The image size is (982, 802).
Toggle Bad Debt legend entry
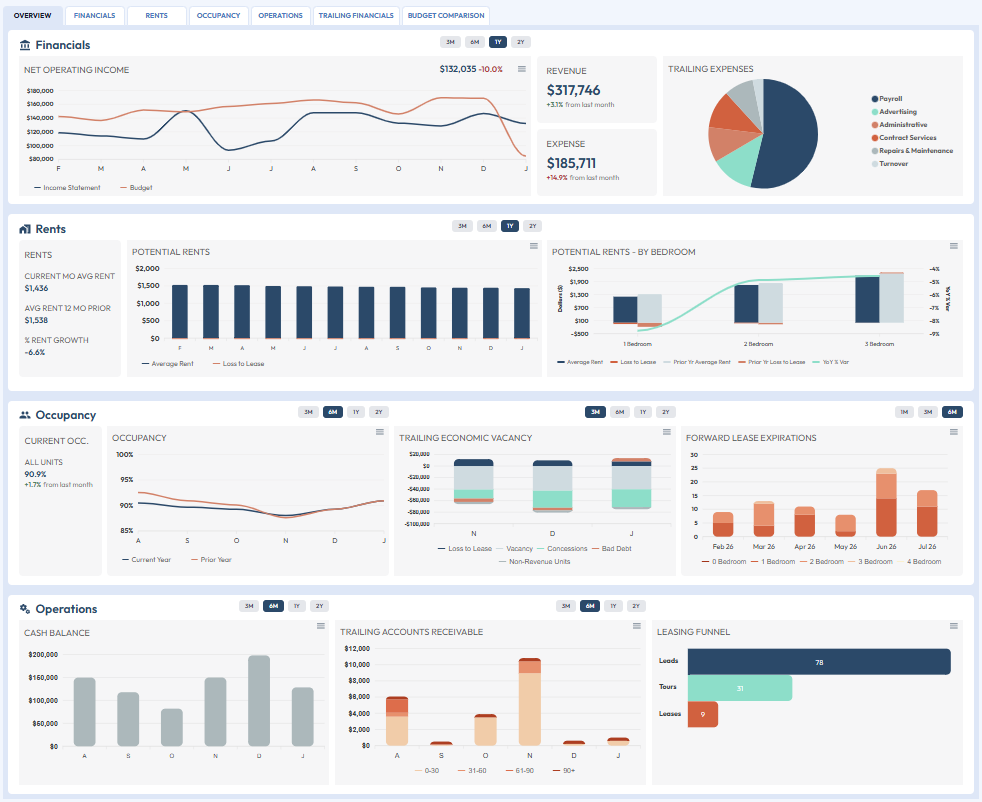tap(612, 548)
